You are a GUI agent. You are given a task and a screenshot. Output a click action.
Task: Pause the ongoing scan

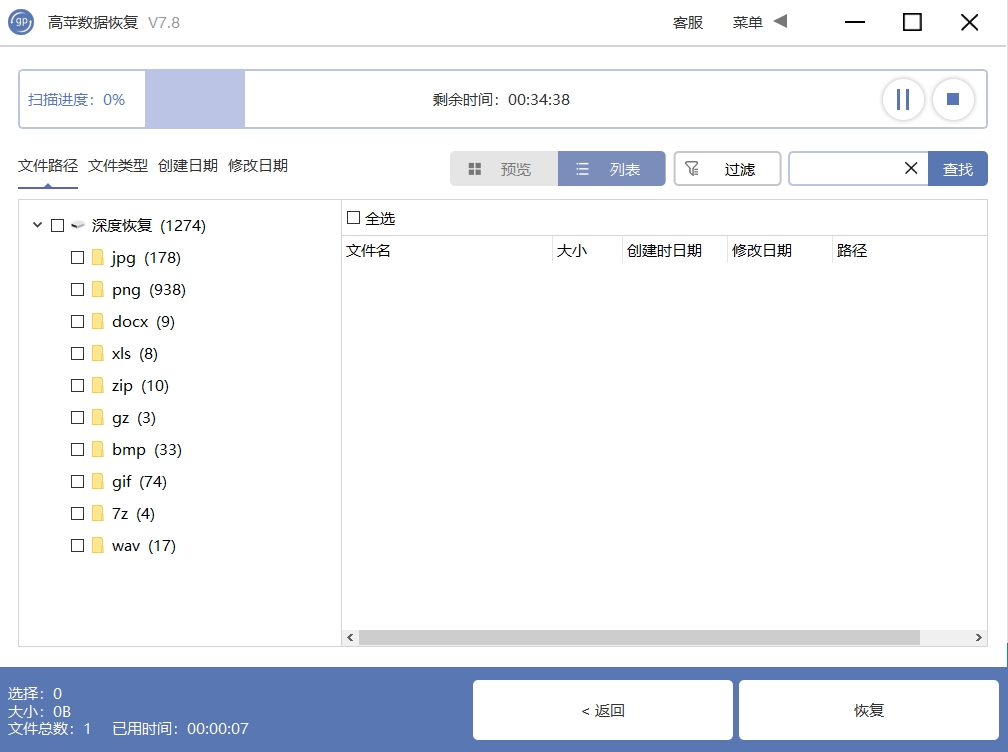tap(903, 99)
